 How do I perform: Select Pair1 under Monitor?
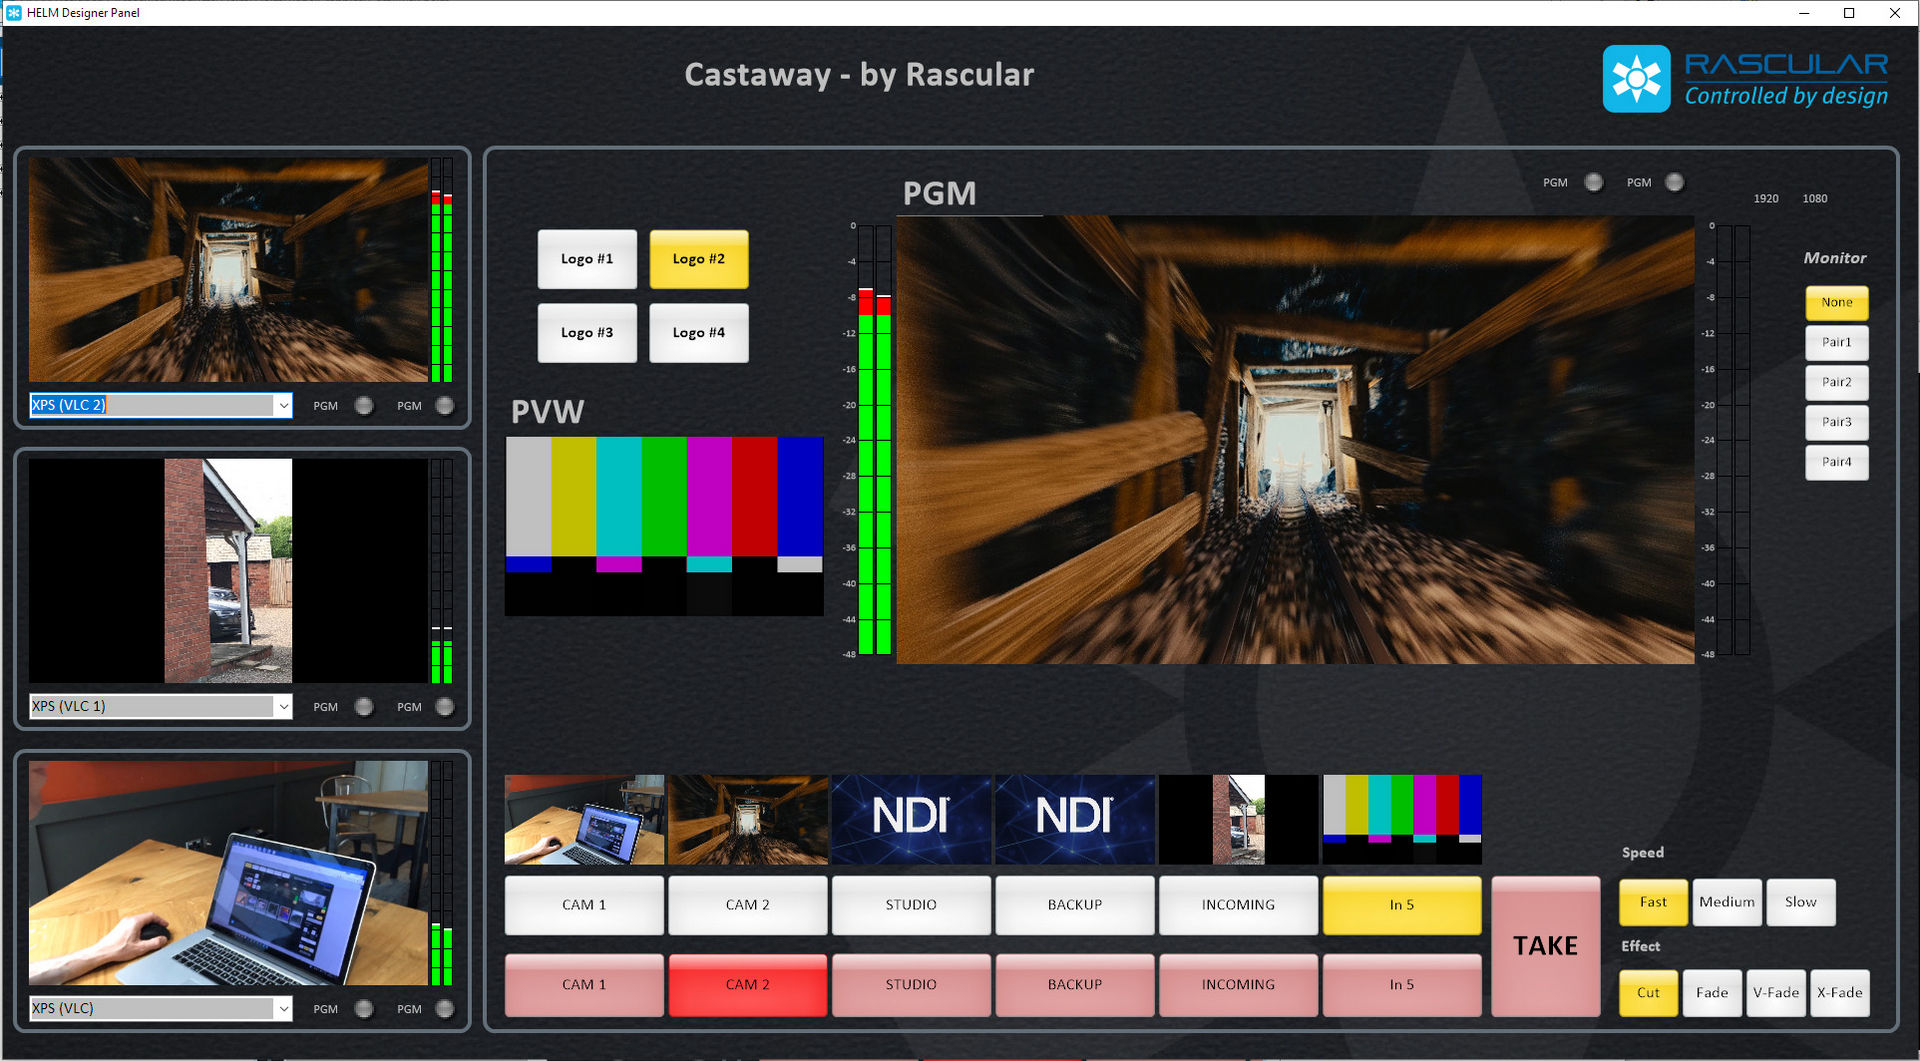[1836, 342]
